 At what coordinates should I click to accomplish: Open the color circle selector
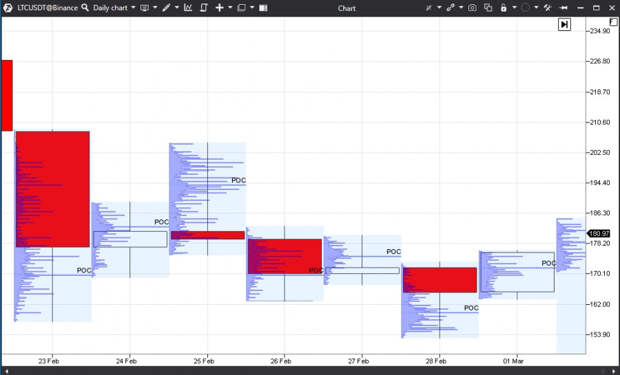525,8
